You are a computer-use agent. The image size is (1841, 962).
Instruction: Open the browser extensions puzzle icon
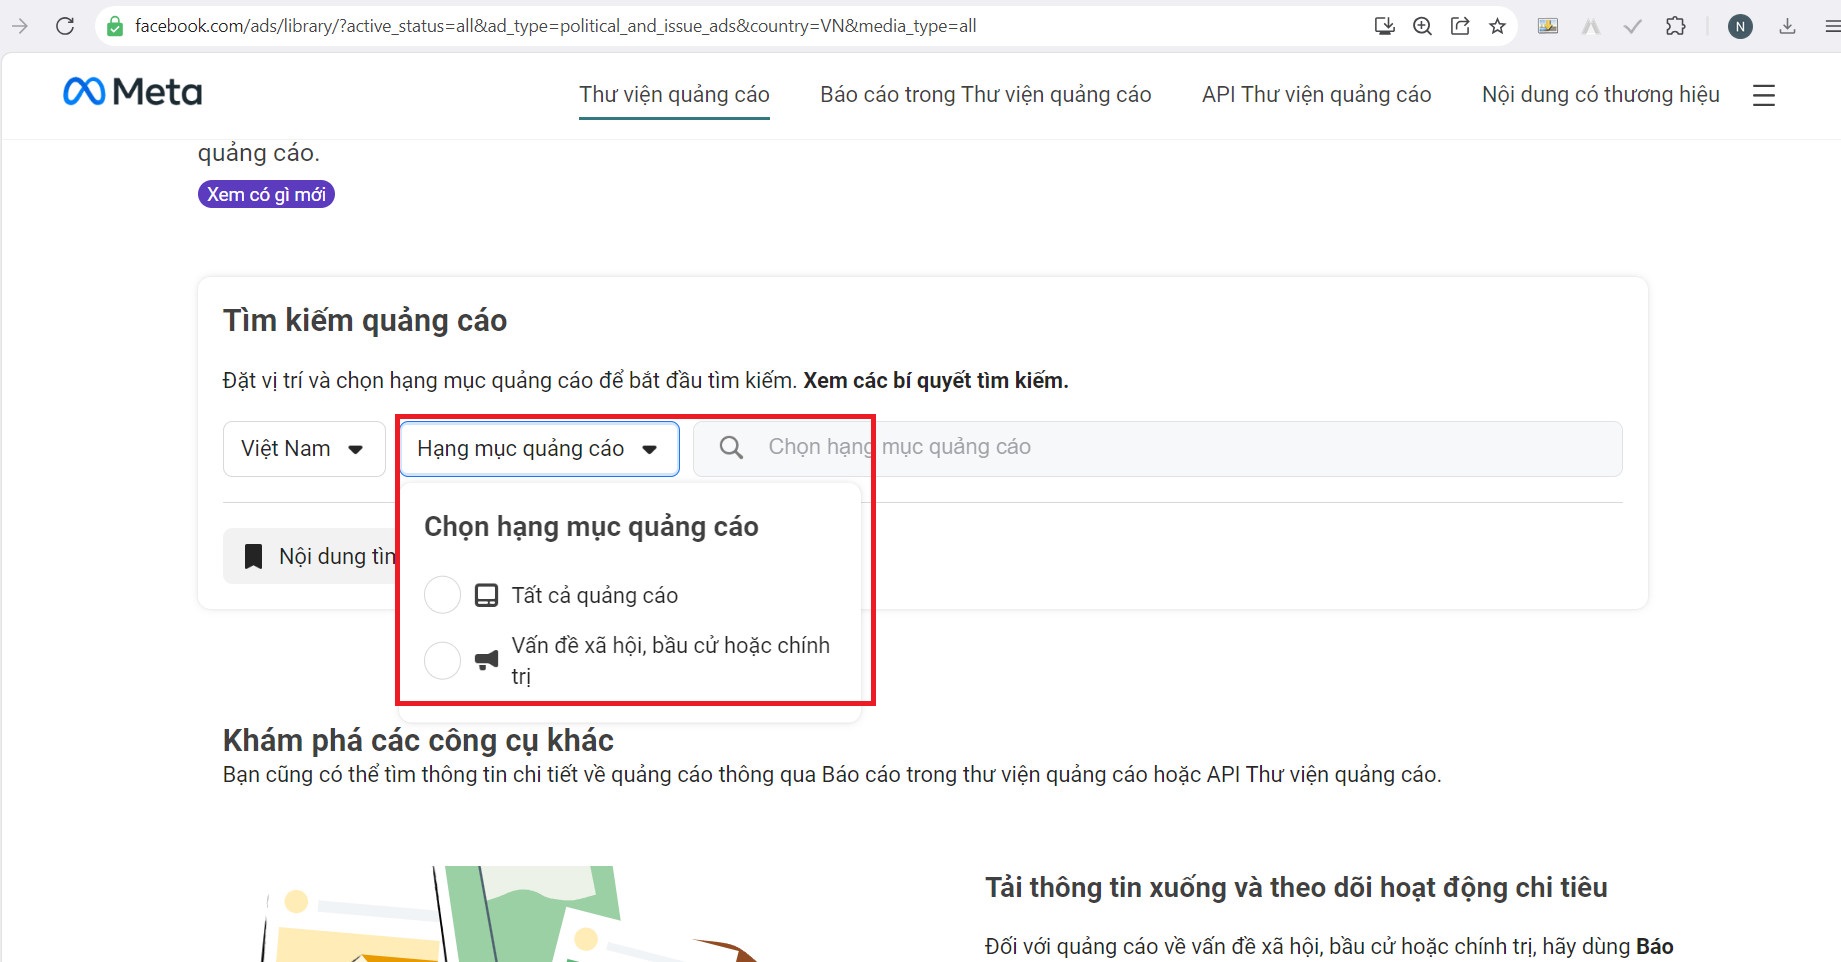[x=1676, y=26]
